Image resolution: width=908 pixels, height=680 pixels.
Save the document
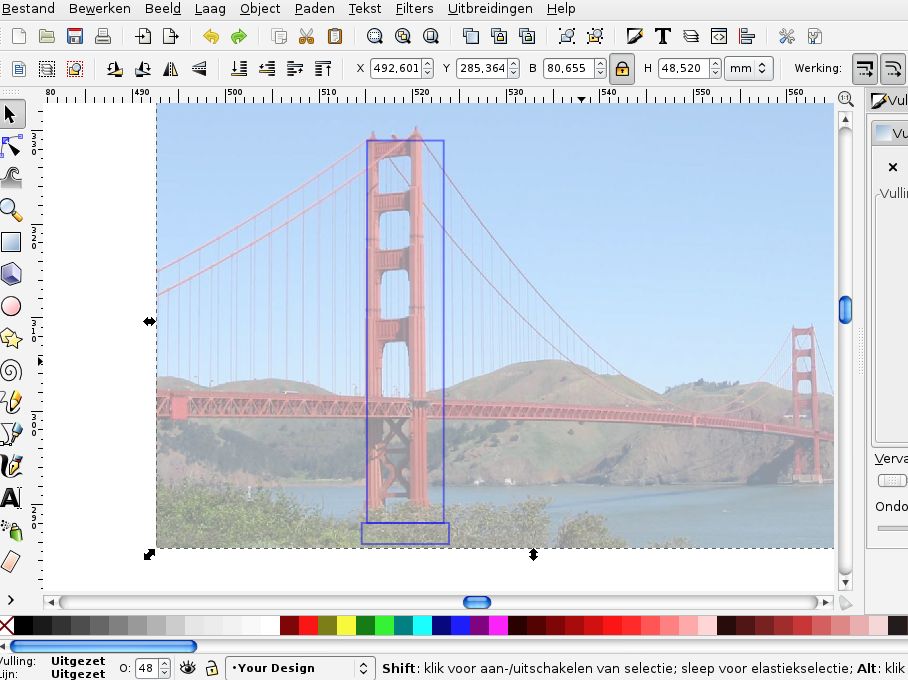click(x=75, y=36)
